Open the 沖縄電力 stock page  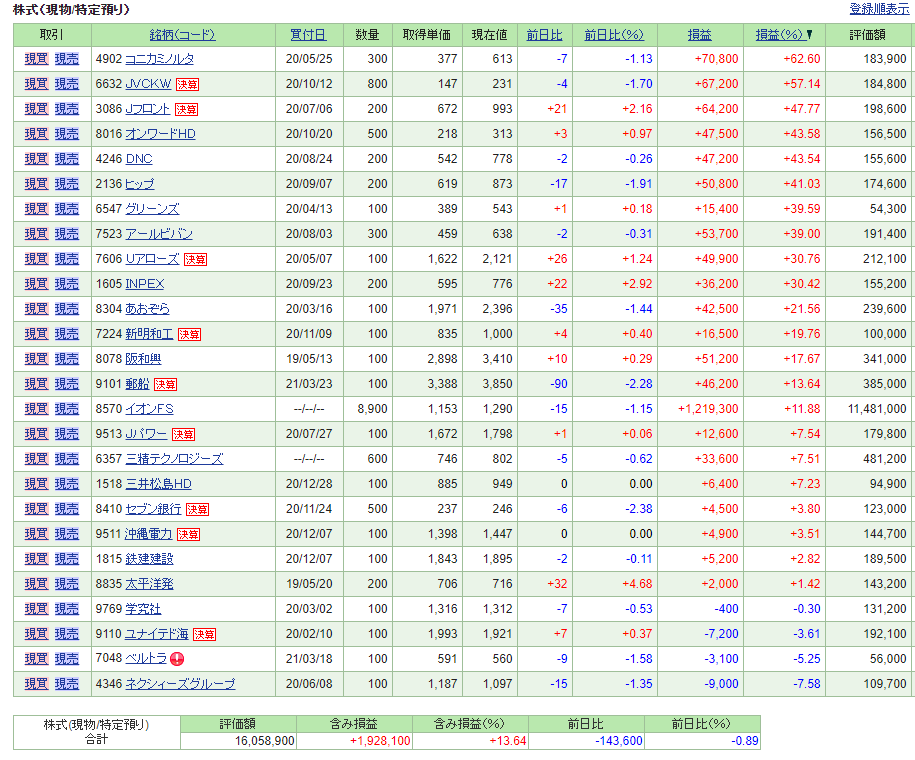(x=149, y=534)
